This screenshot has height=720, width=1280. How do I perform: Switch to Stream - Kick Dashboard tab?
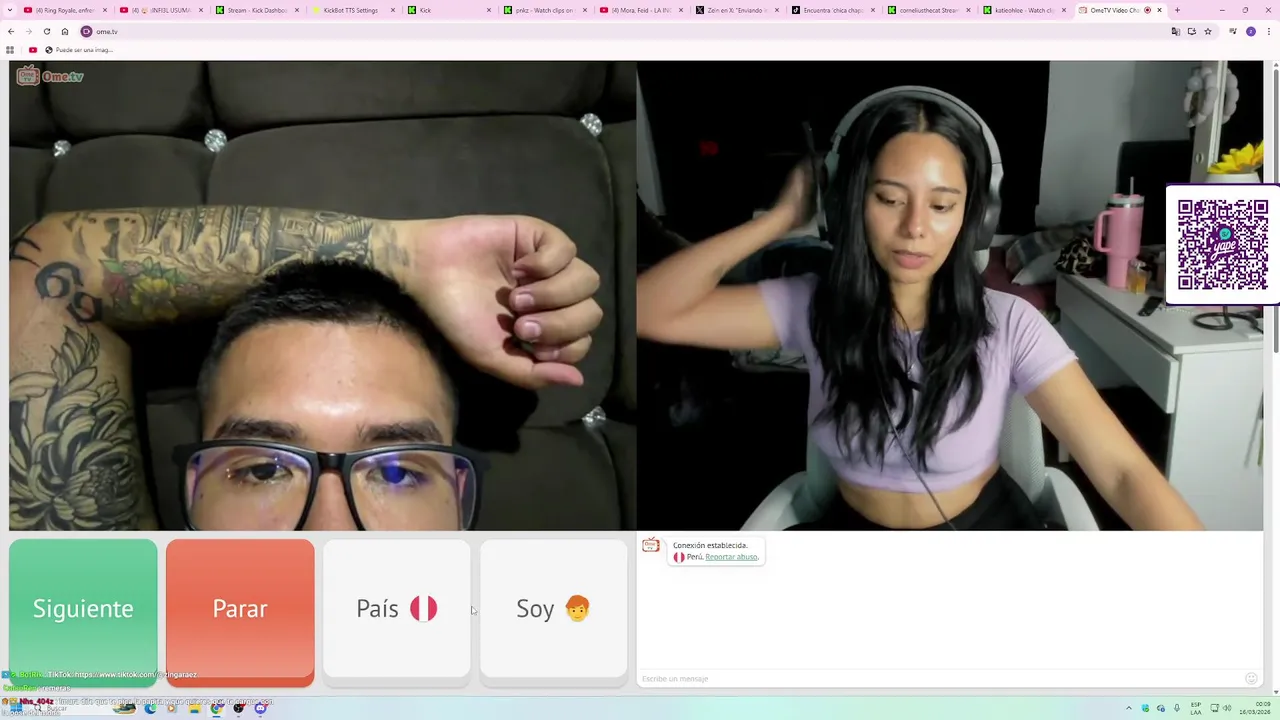(257, 10)
